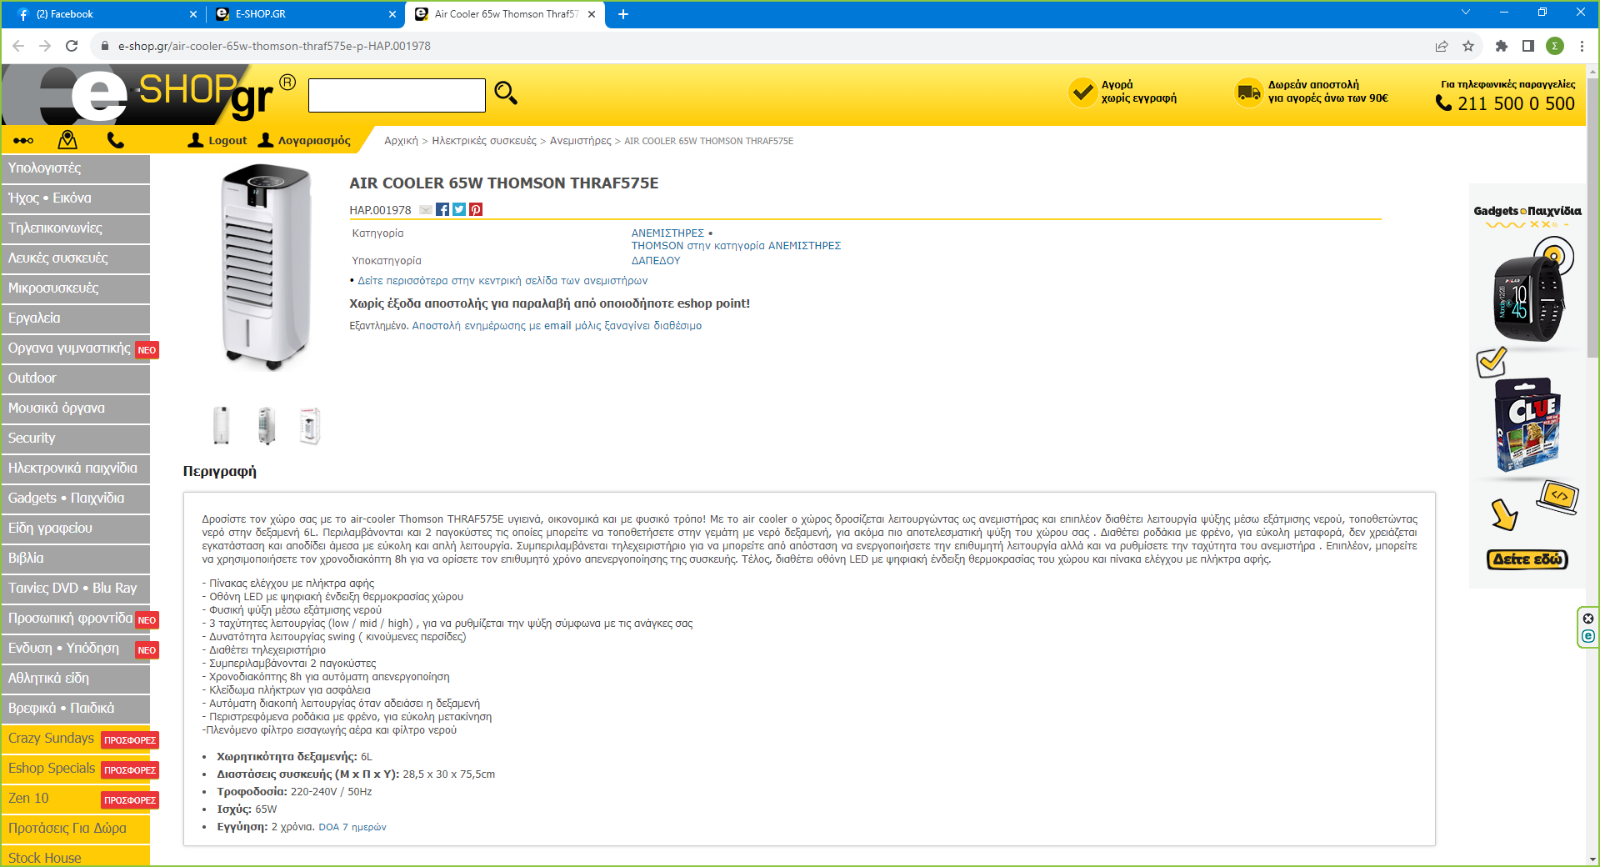Request email notification when available again
This screenshot has width=1600, height=867.
click(557, 326)
